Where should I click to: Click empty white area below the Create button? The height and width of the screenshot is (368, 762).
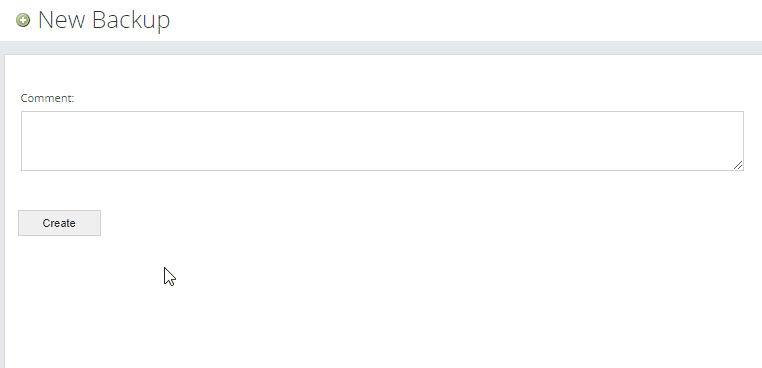point(382,301)
